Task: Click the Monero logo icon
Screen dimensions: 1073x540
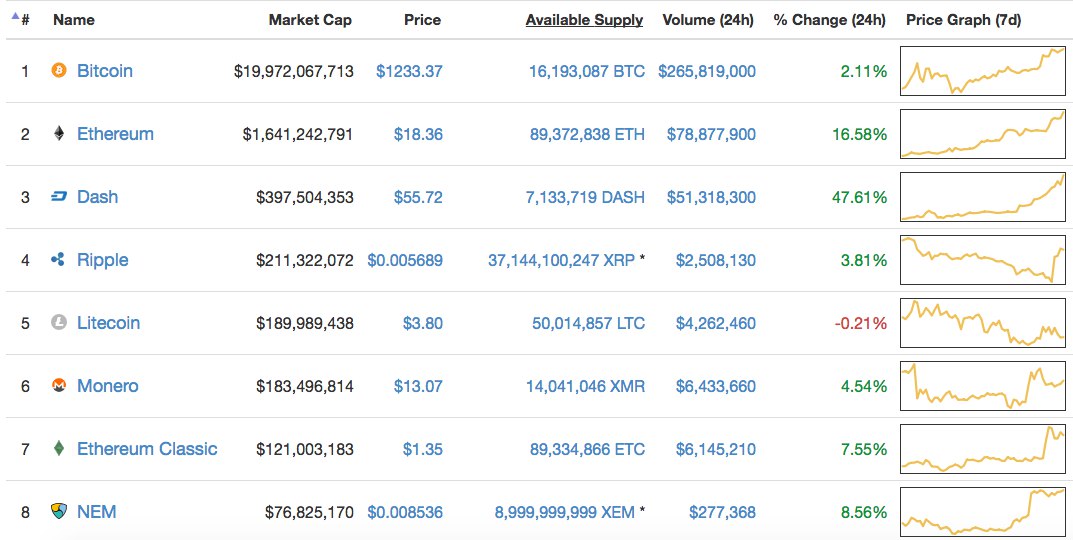Action: coord(60,385)
